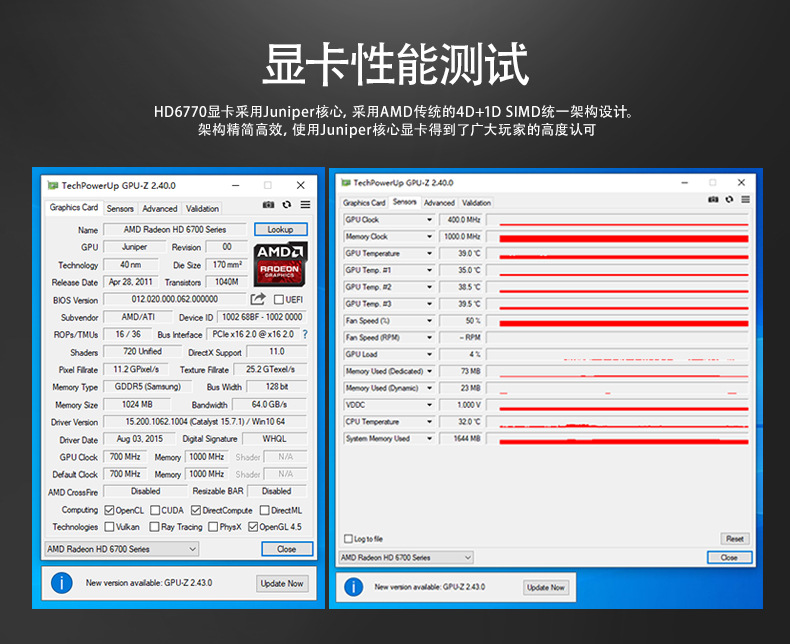Toggle PhysX checkbox
Screen dimensions: 790x644
(x=213, y=527)
